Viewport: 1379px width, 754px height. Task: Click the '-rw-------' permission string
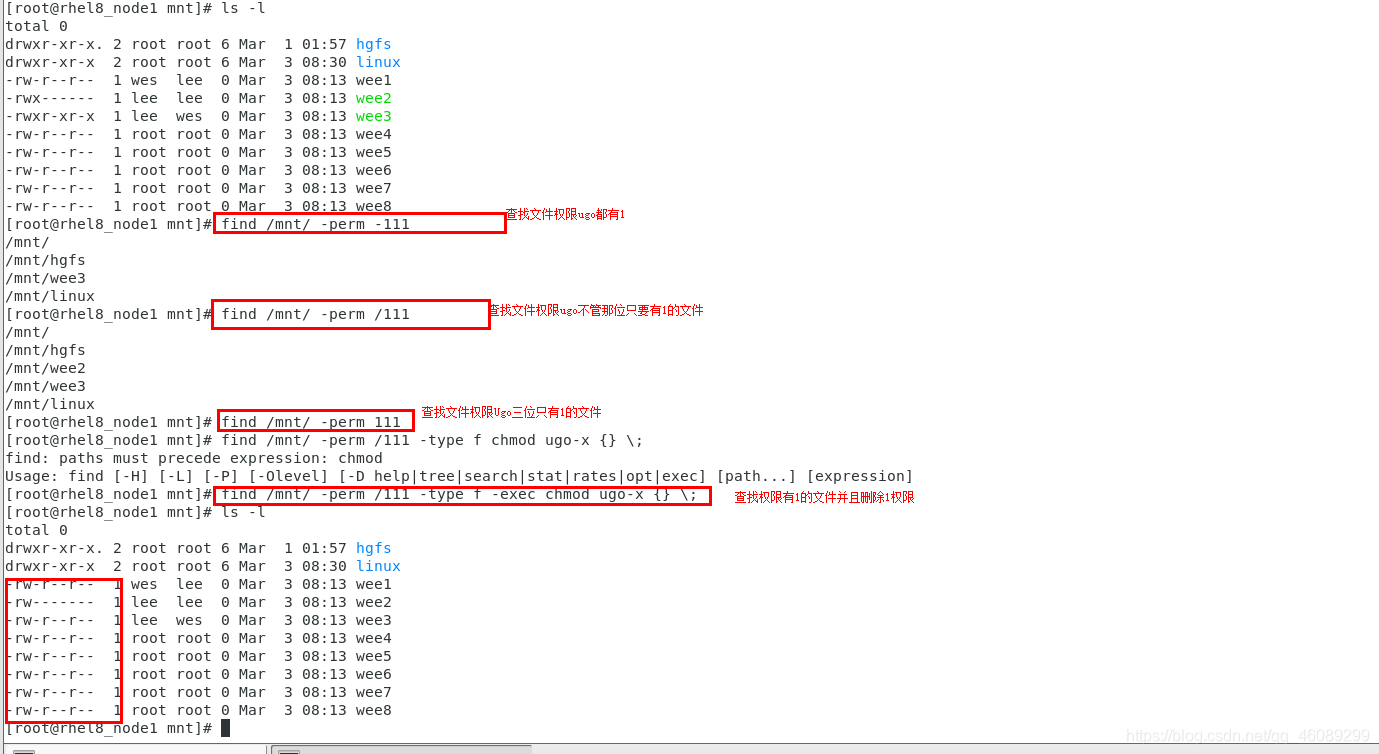(50, 602)
